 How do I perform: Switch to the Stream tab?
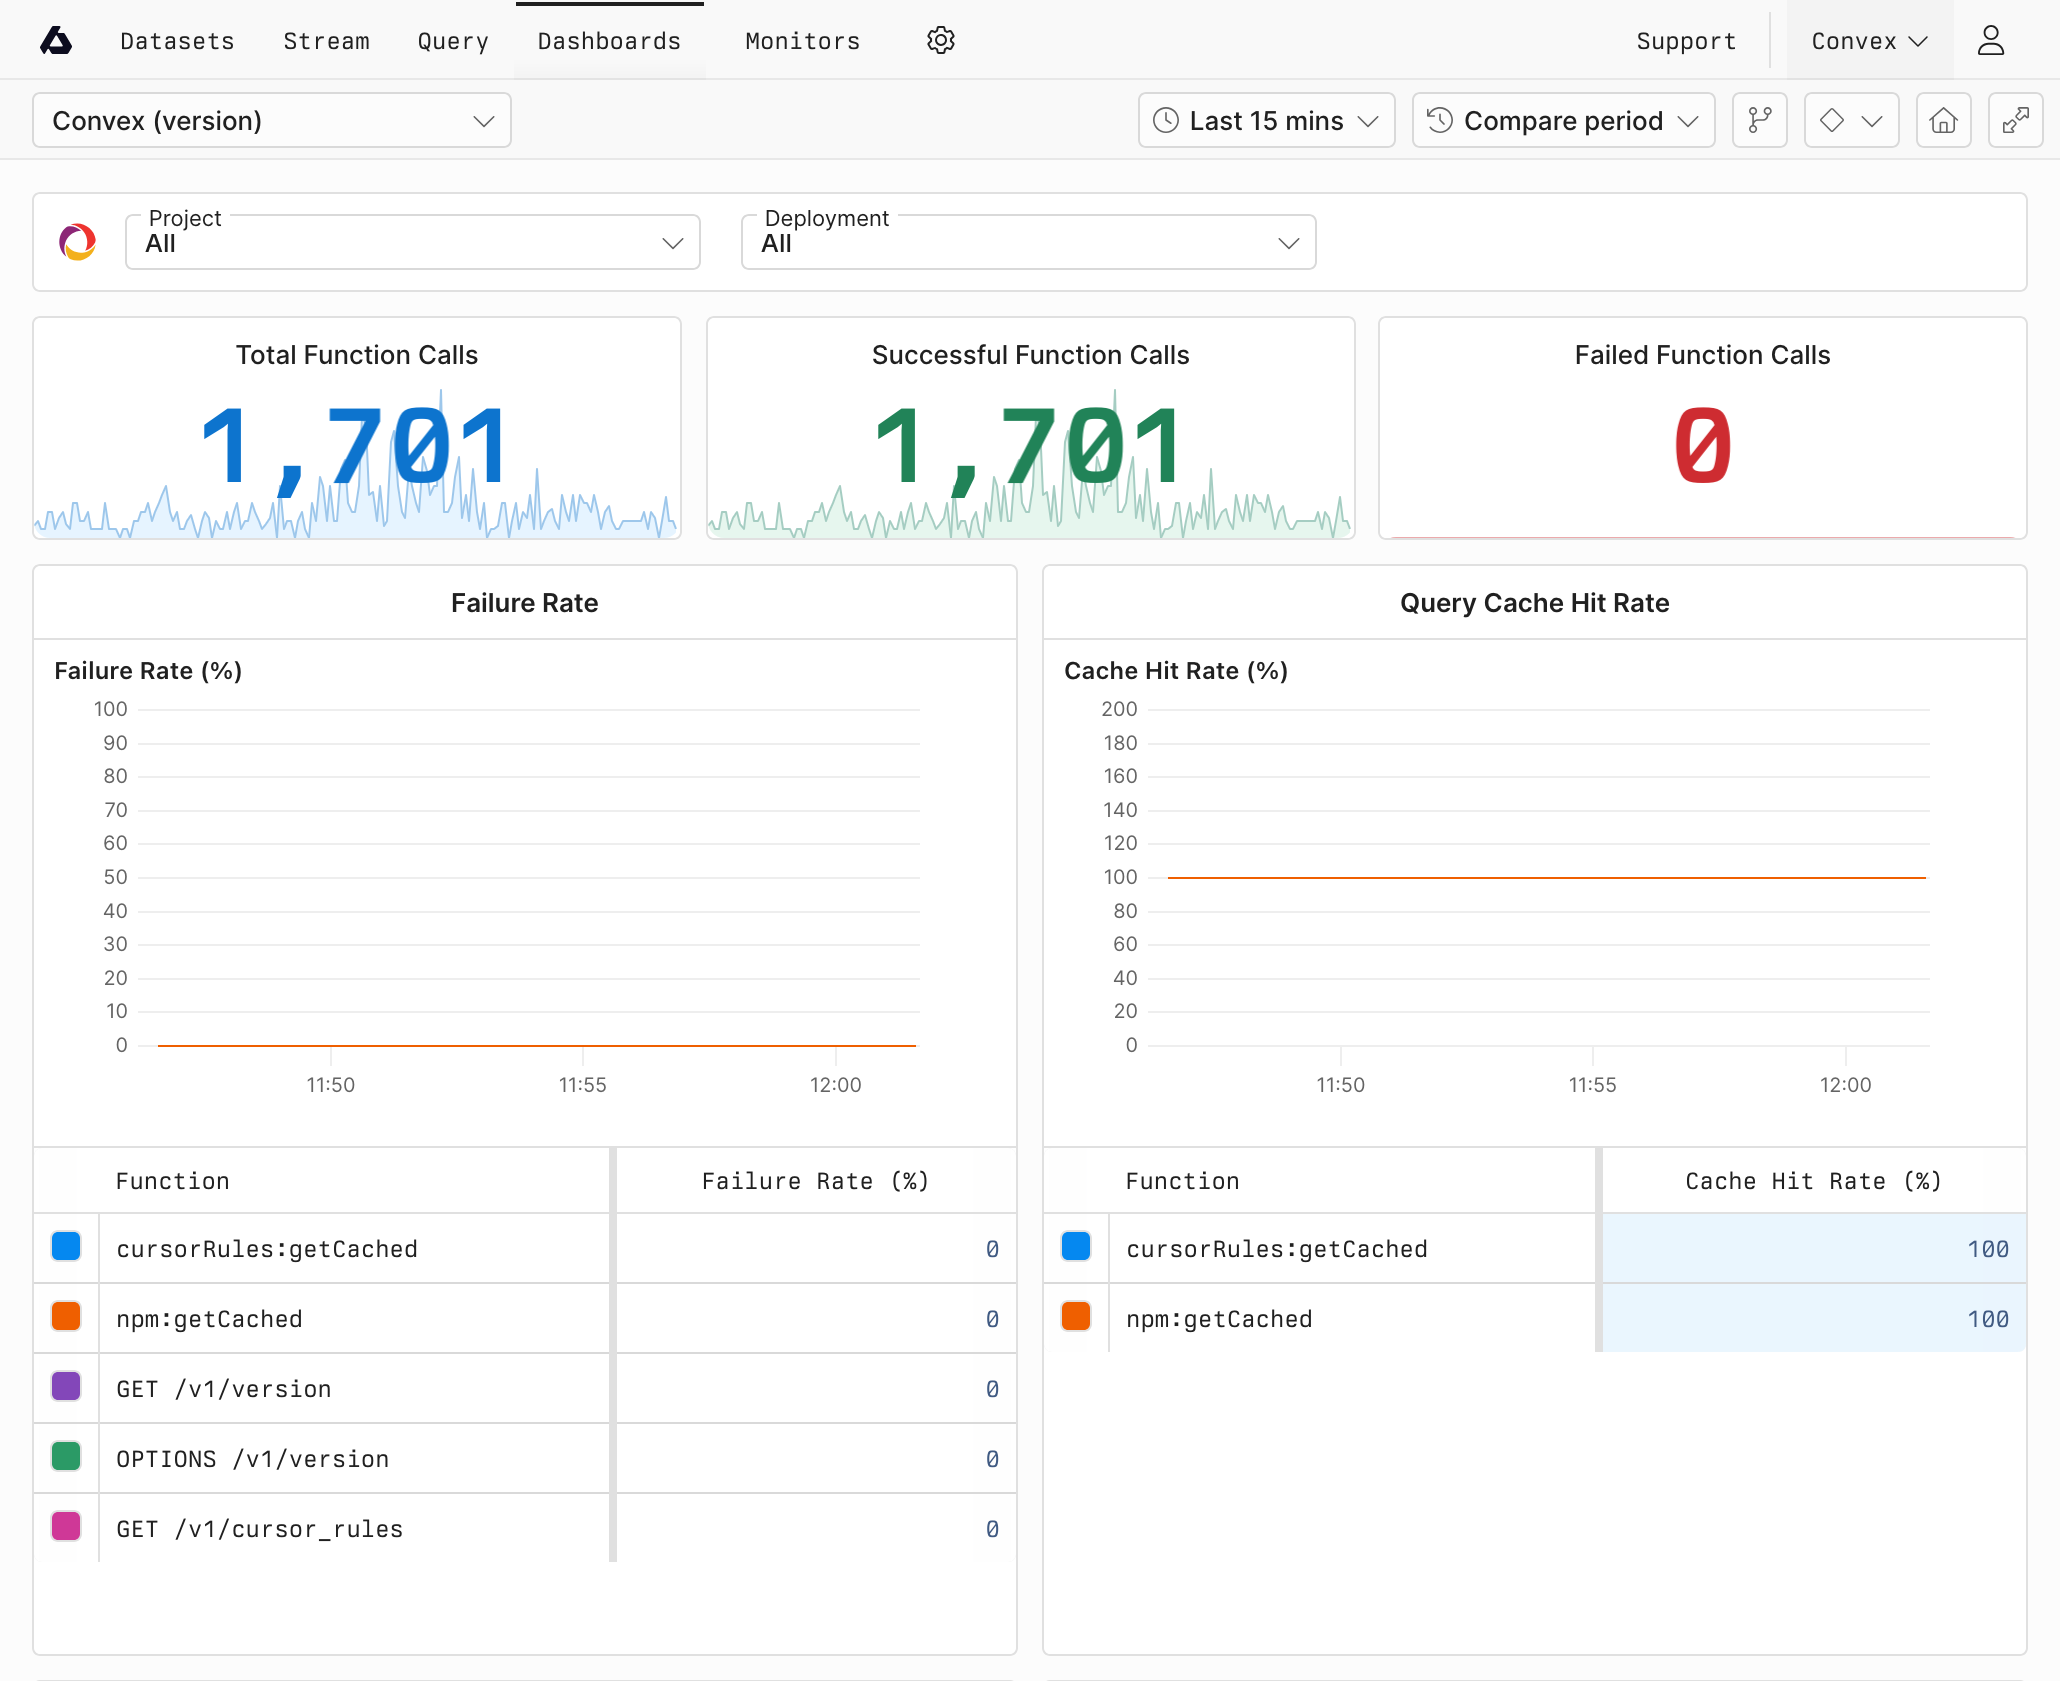point(326,40)
